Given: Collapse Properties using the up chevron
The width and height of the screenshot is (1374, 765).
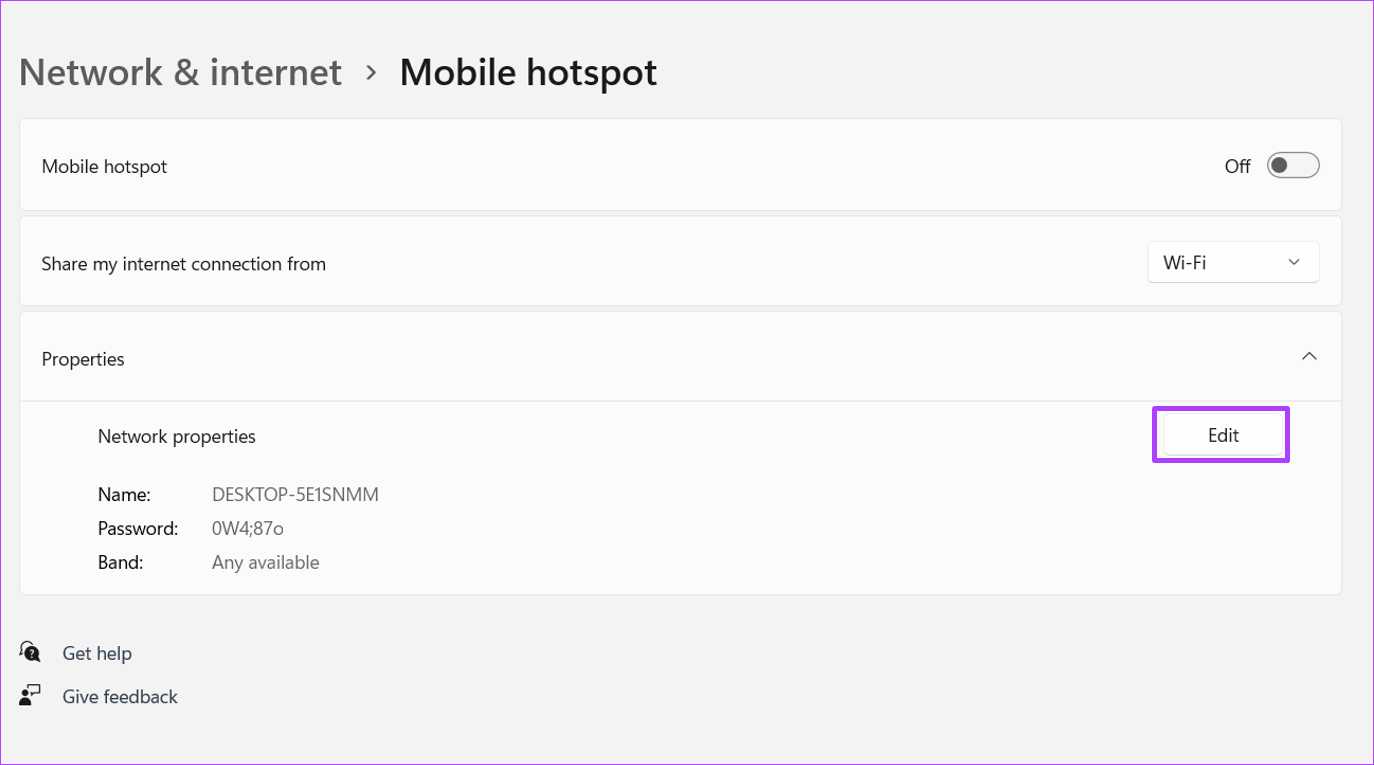Looking at the screenshot, I should pos(1309,357).
